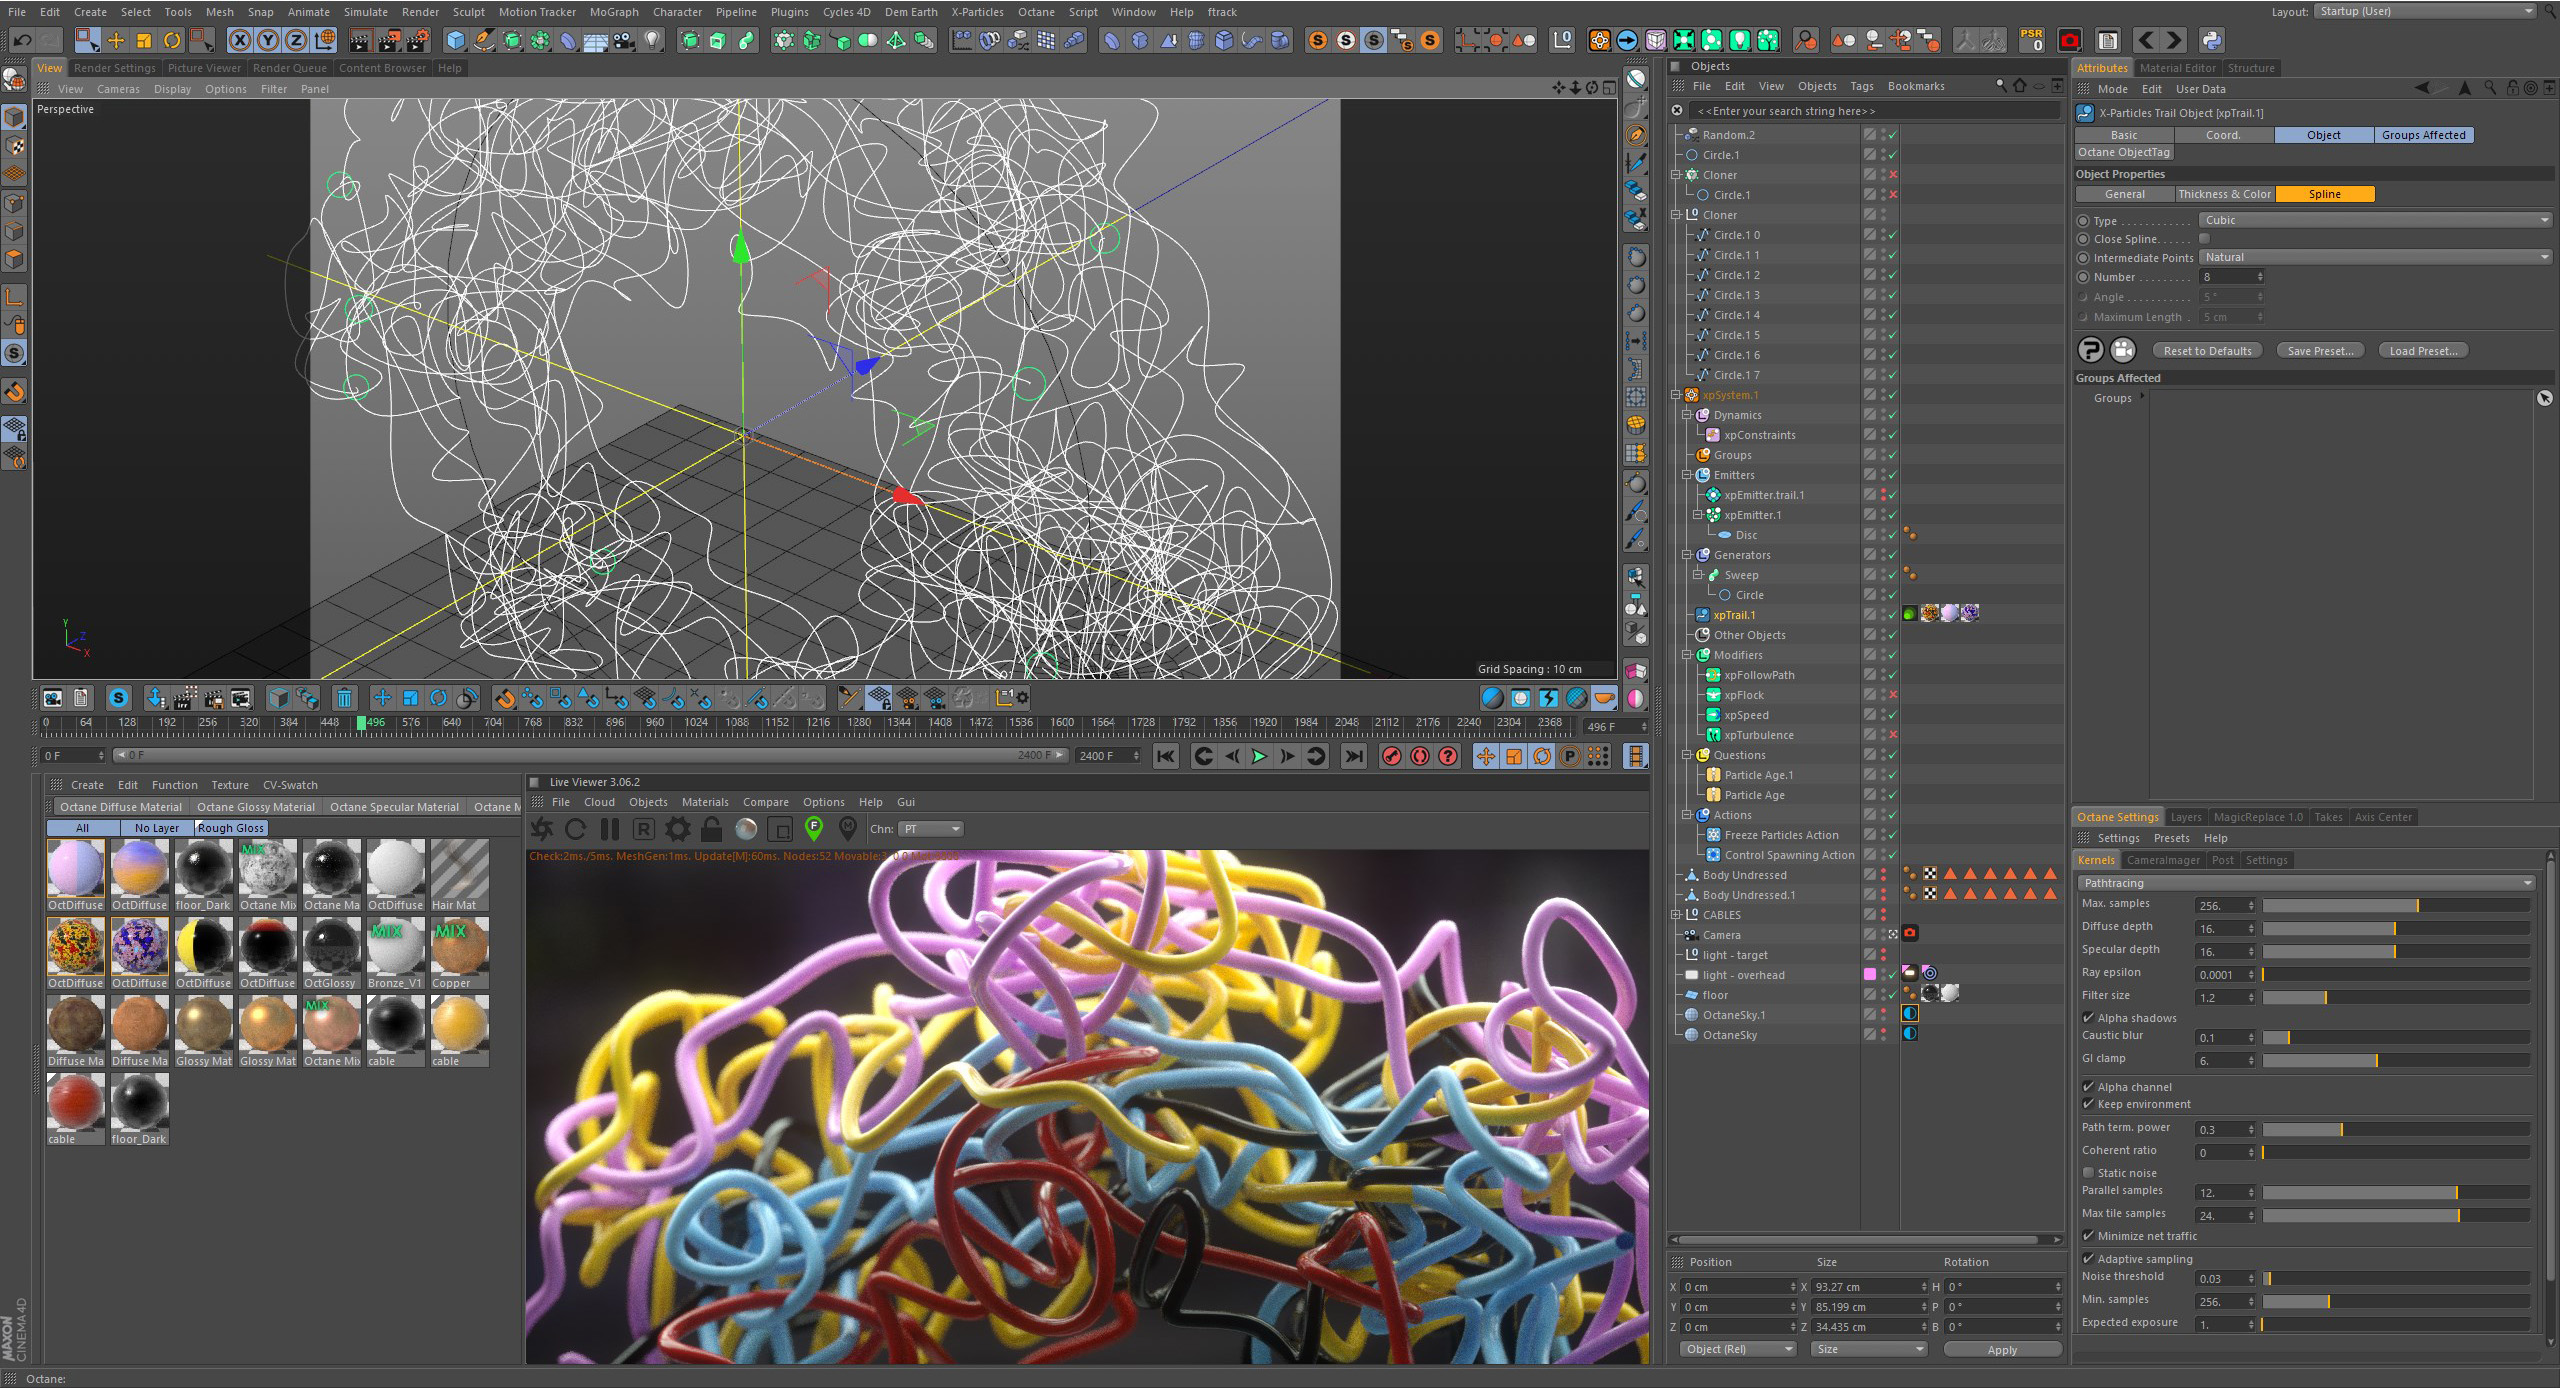Viewport: 2560px width, 1388px height.
Task: Toggle Alpha shadows checkbox
Action: pyautogui.click(x=2088, y=1018)
